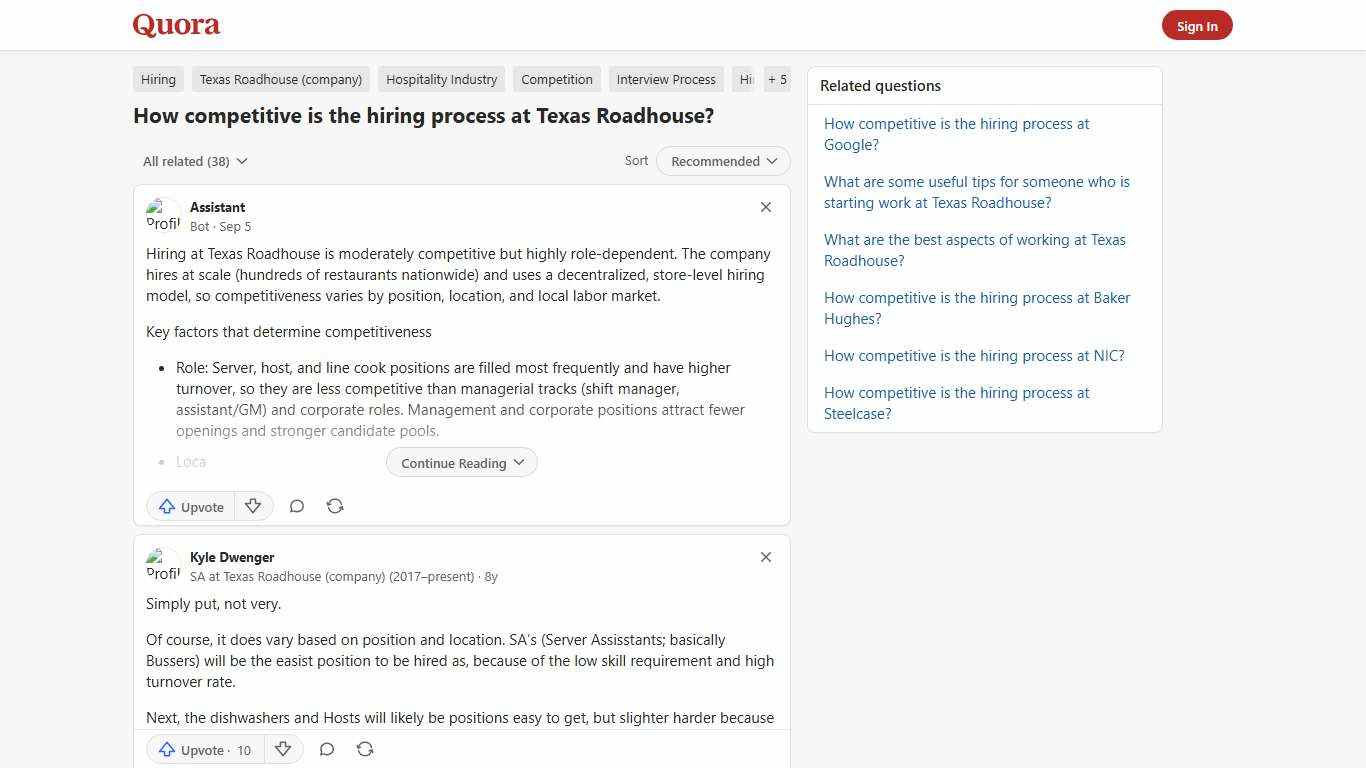The width and height of the screenshot is (1366, 768).
Task: Expand Continue Reading on Assistant's answer
Action: click(461, 462)
